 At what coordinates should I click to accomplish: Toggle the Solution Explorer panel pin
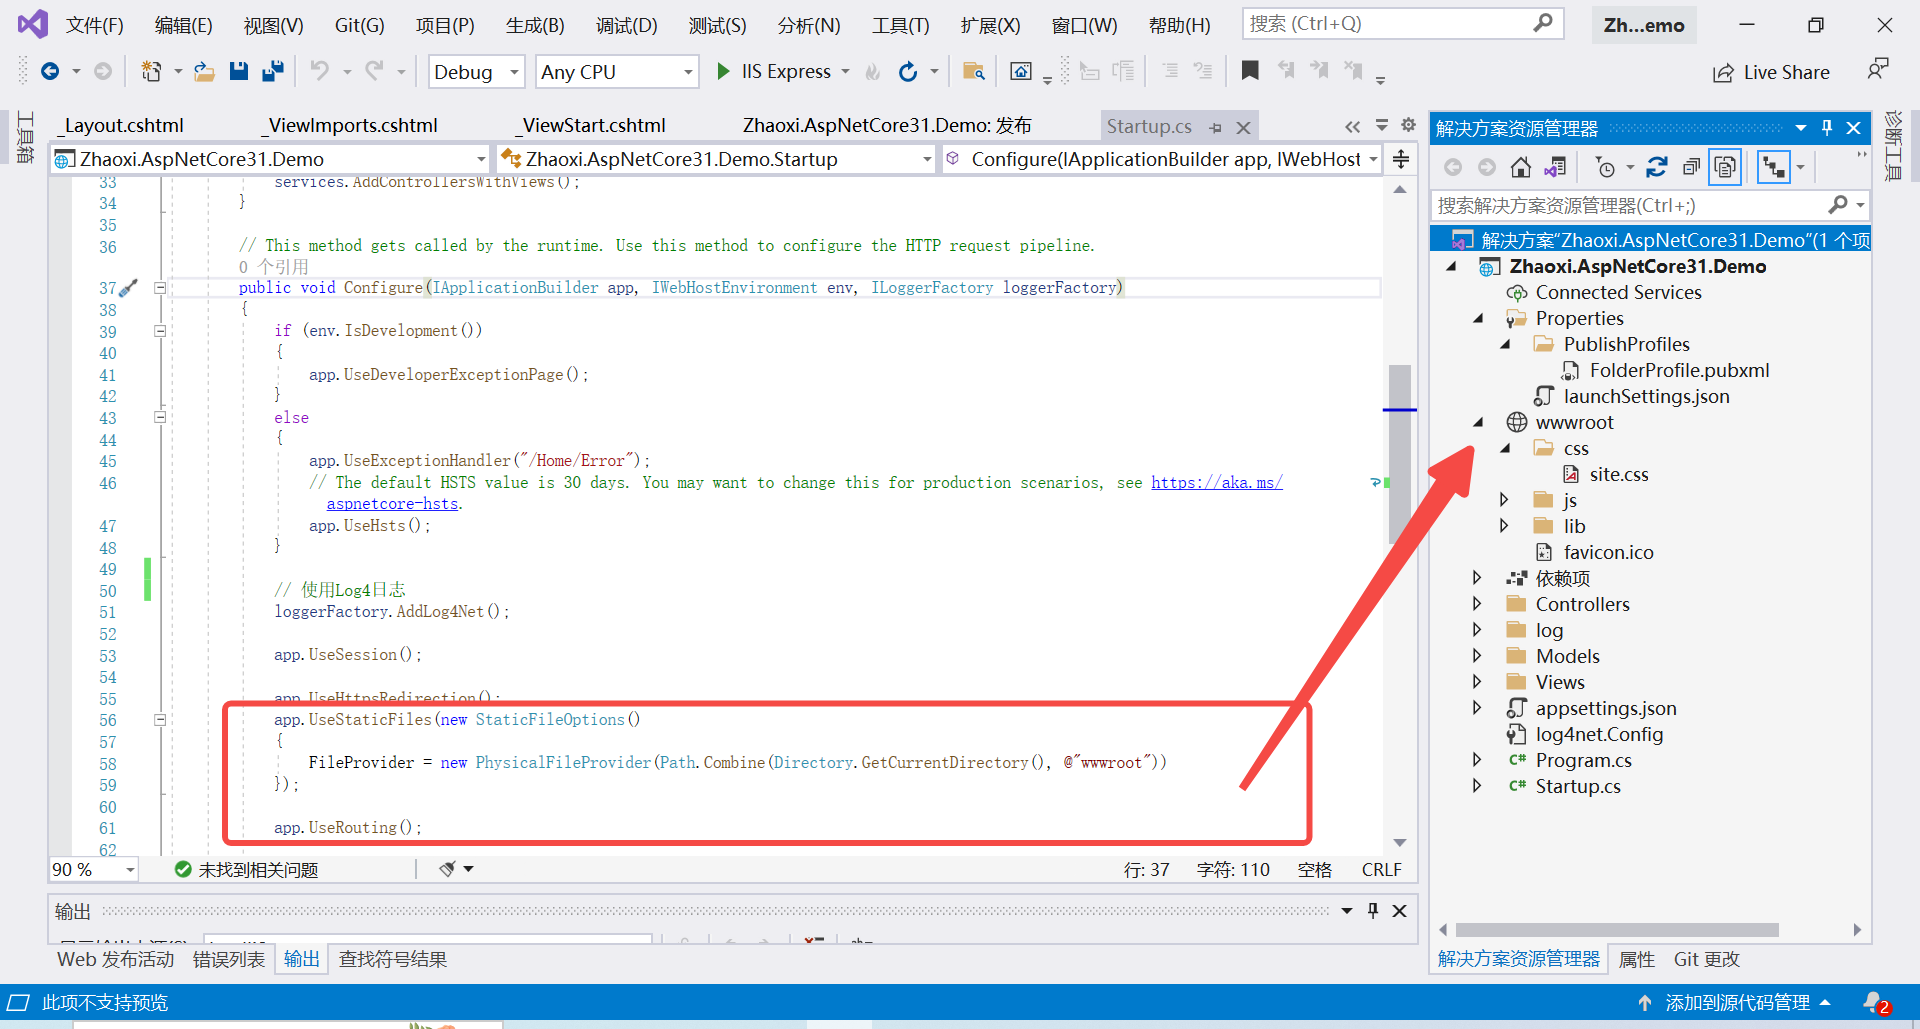point(1827,128)
